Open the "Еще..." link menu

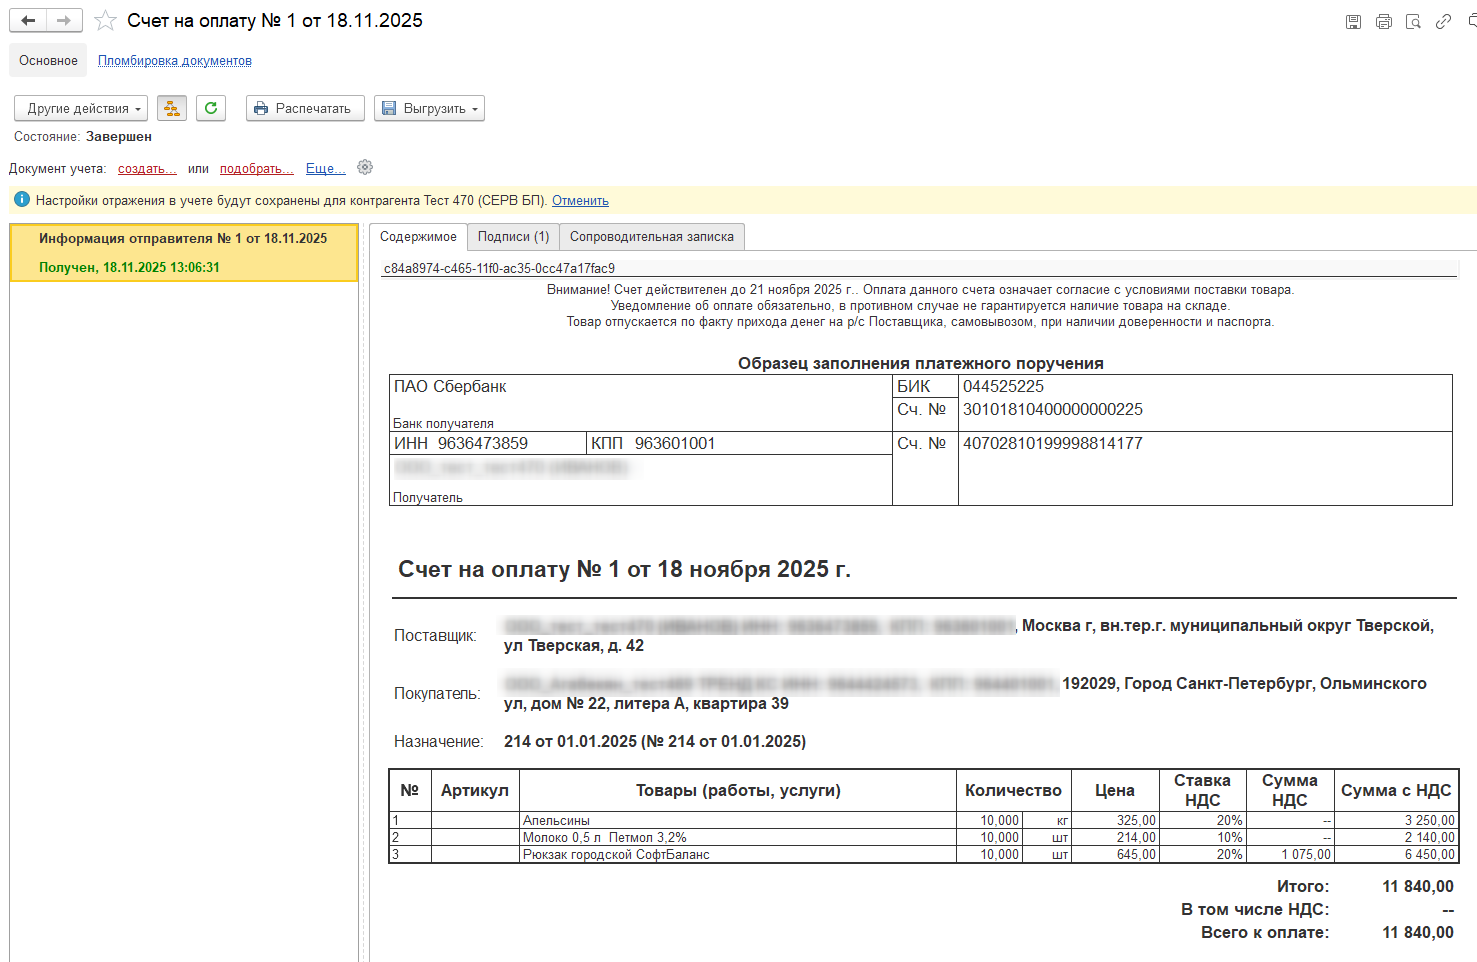pyautogui.click(x=325, y=169)
